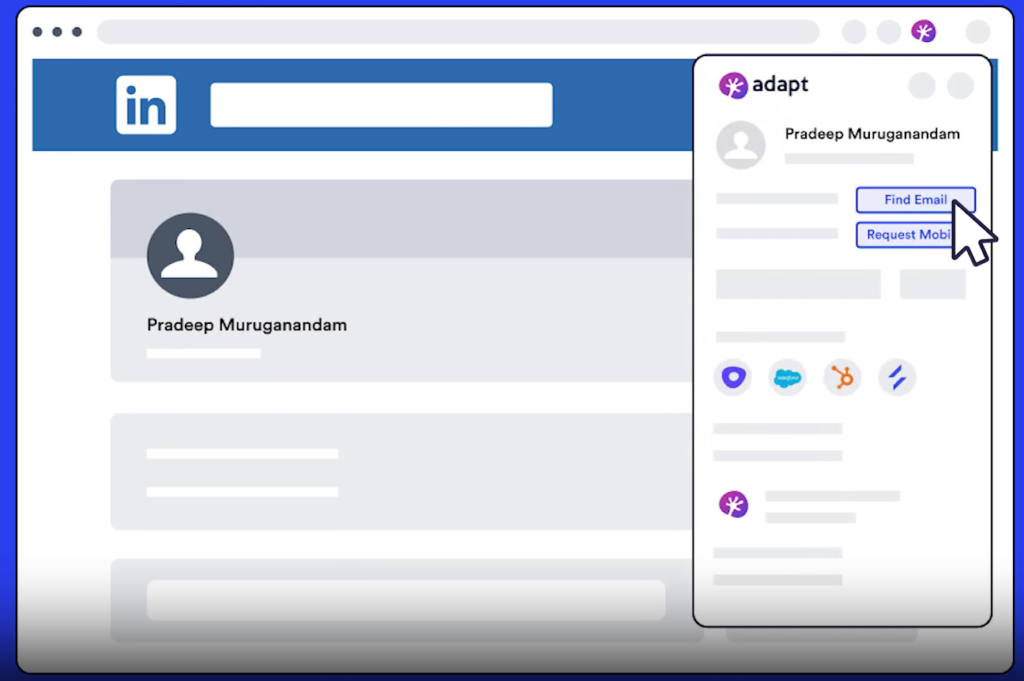1024x681 pixels.
Task: Click the browser address bar
Action: 458,31
